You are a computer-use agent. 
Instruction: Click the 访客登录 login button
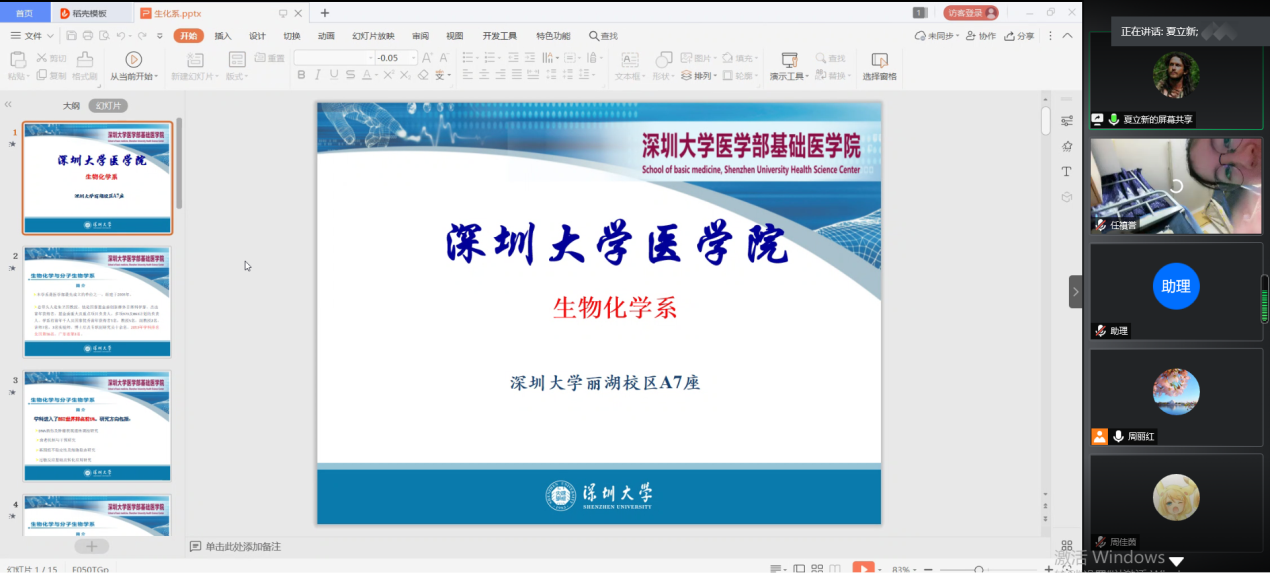coord(970,13)
